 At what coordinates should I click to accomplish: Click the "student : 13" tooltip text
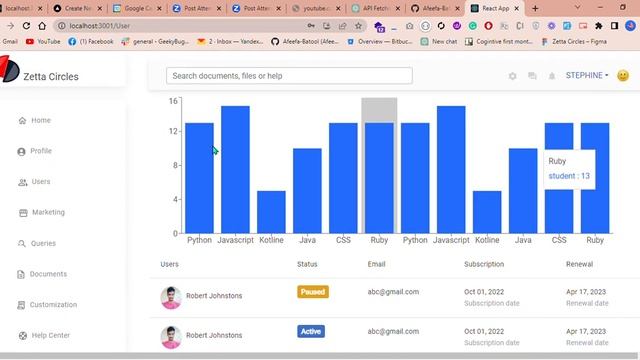tap(569, 176)
